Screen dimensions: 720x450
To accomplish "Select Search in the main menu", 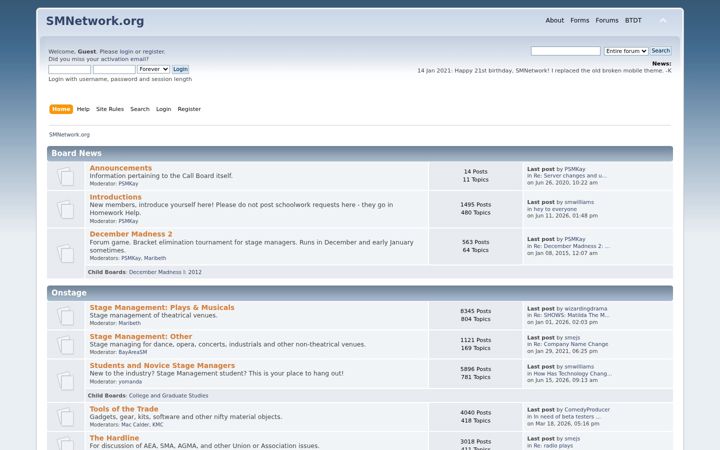I will click(x=140, y=109).
